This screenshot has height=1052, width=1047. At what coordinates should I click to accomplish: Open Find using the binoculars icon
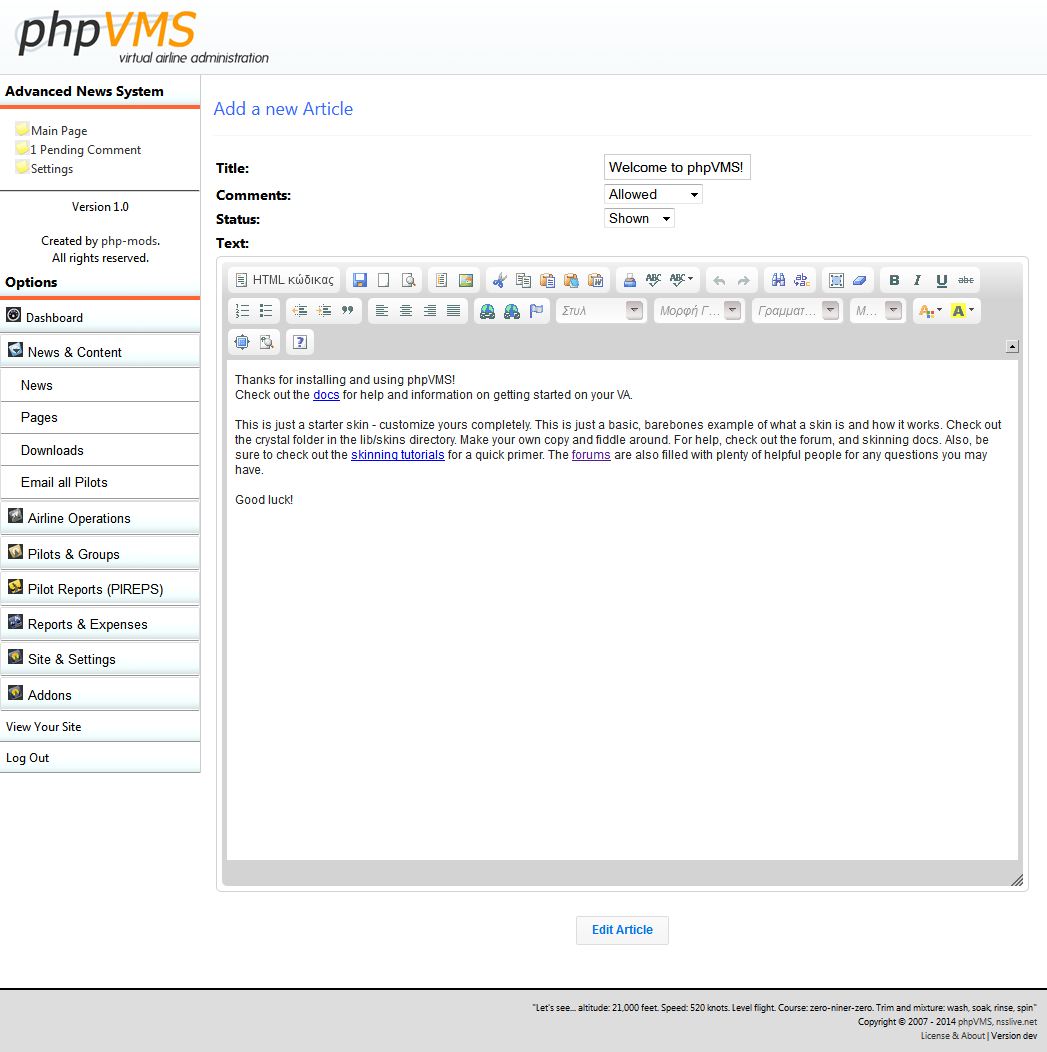coord(778,280)
